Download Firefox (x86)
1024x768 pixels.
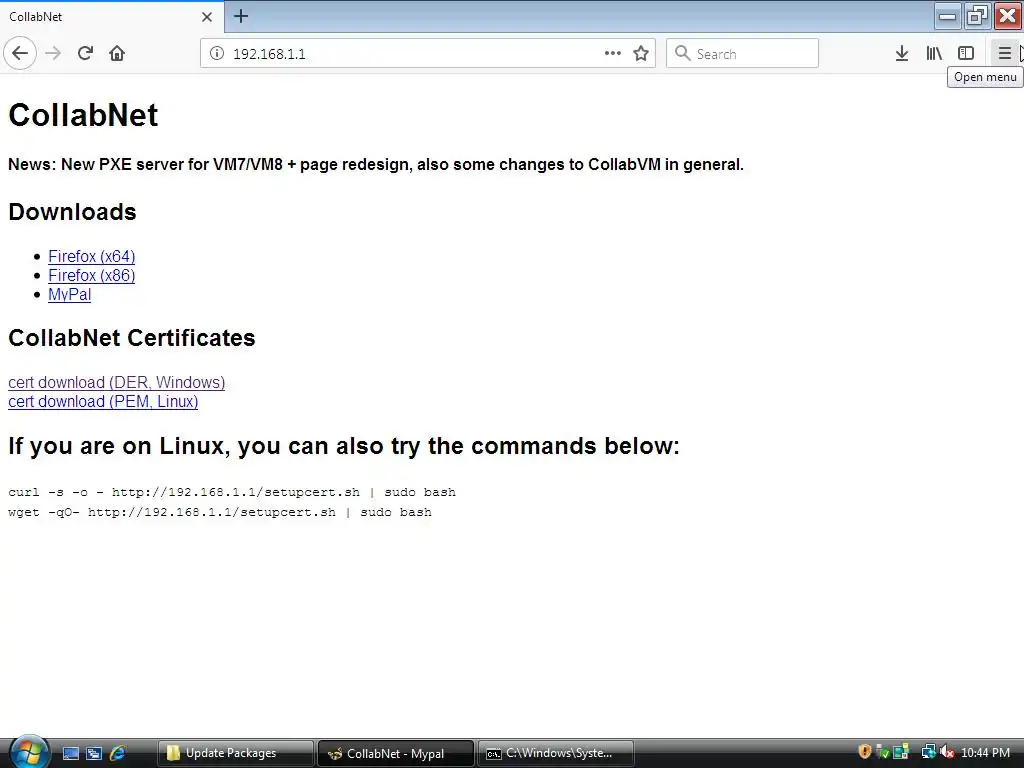coord(91,276)
